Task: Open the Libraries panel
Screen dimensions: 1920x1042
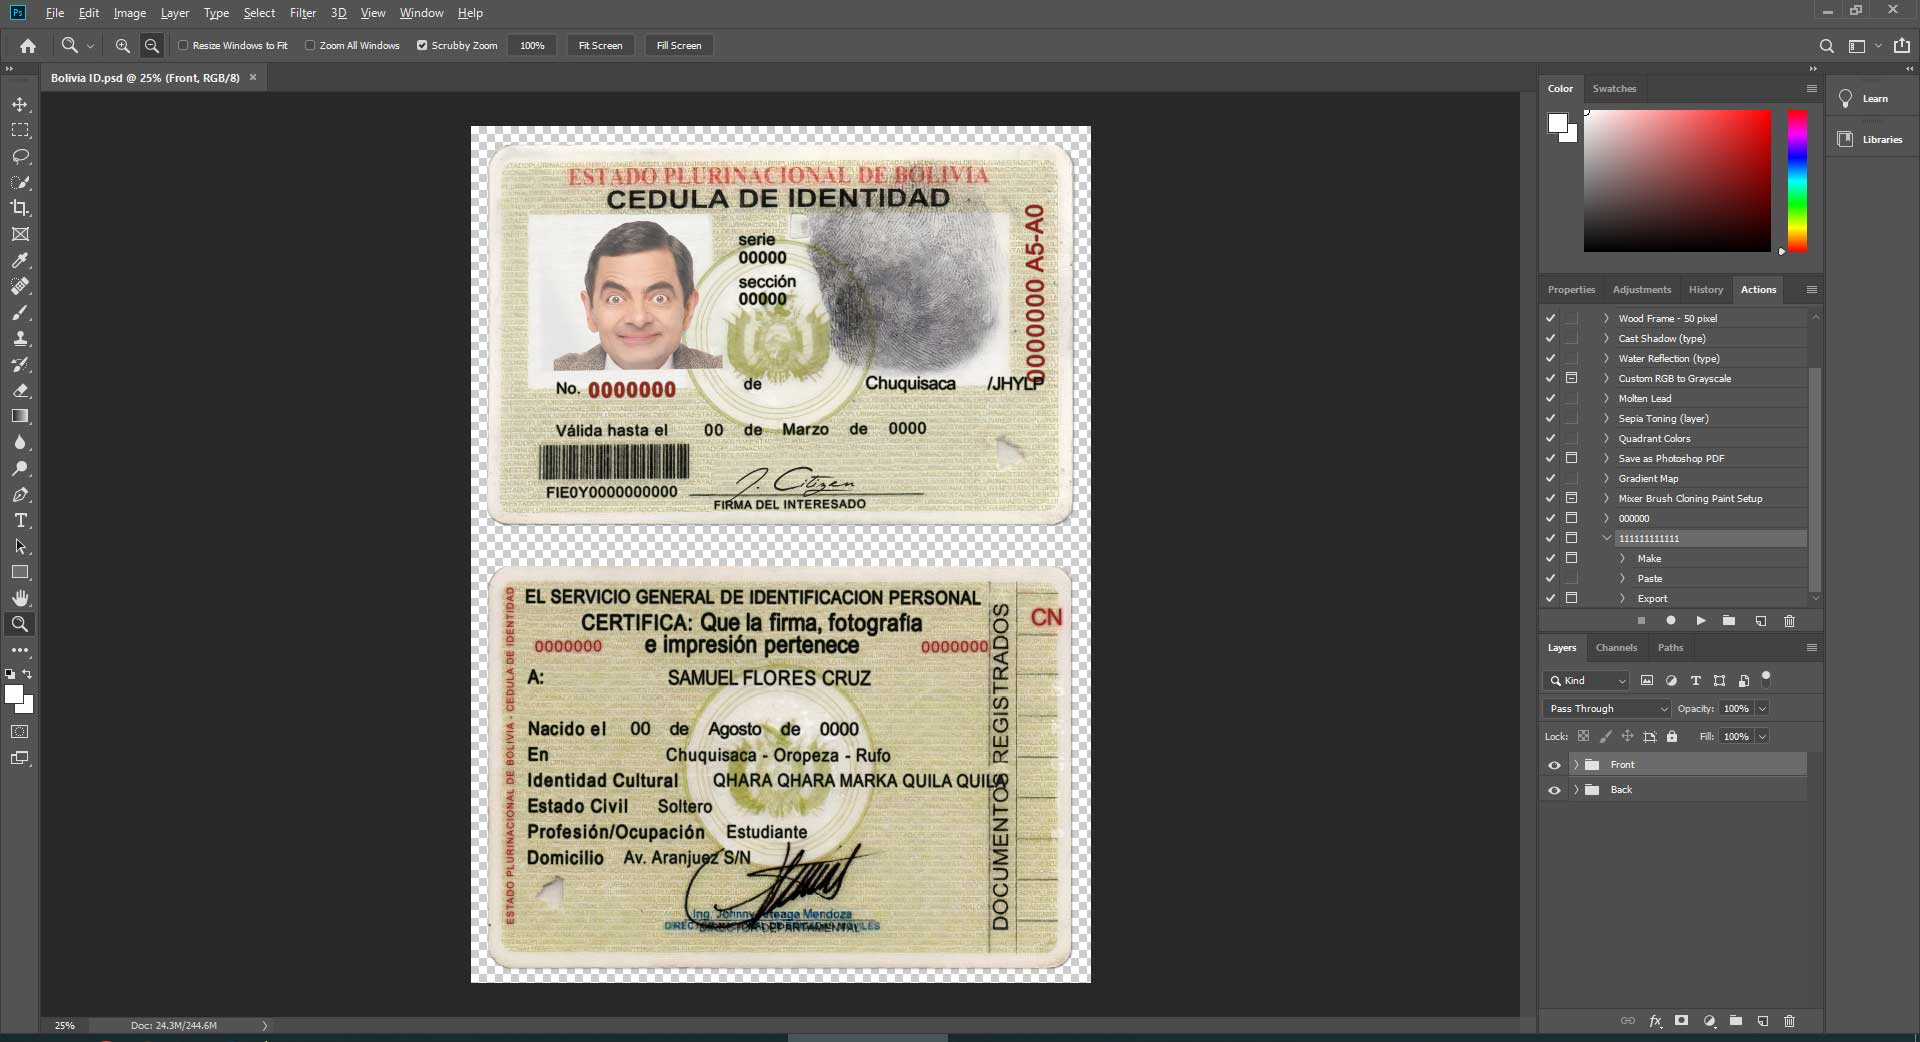Action: 1870,140
